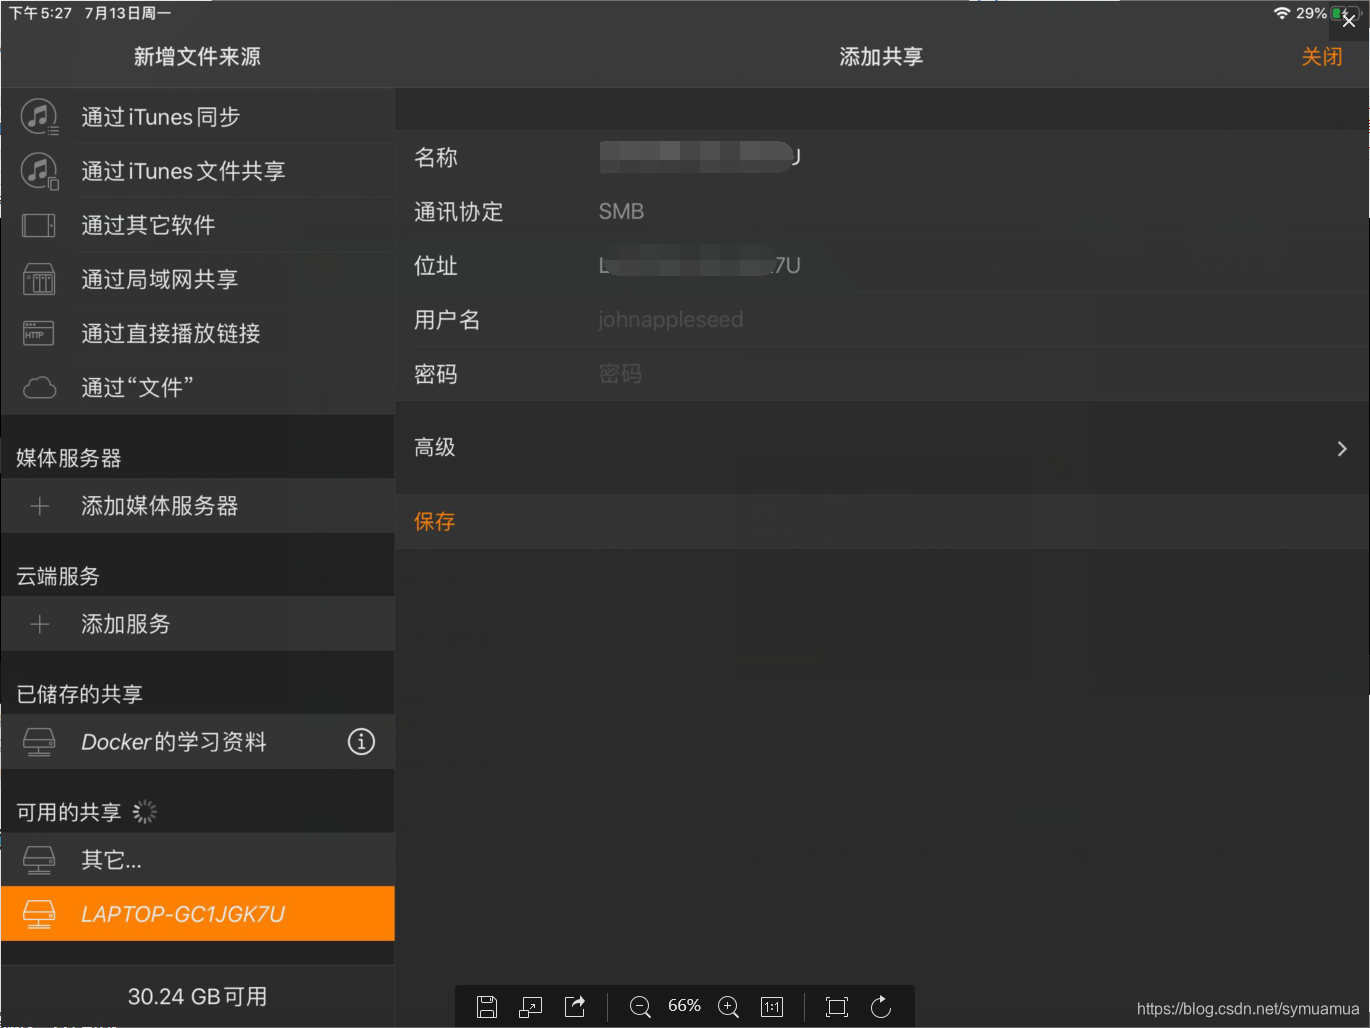This screenshot has height=1028, width=1370.
Task: Click the 66% zoom level text
Action: [x=684, y=1006]
